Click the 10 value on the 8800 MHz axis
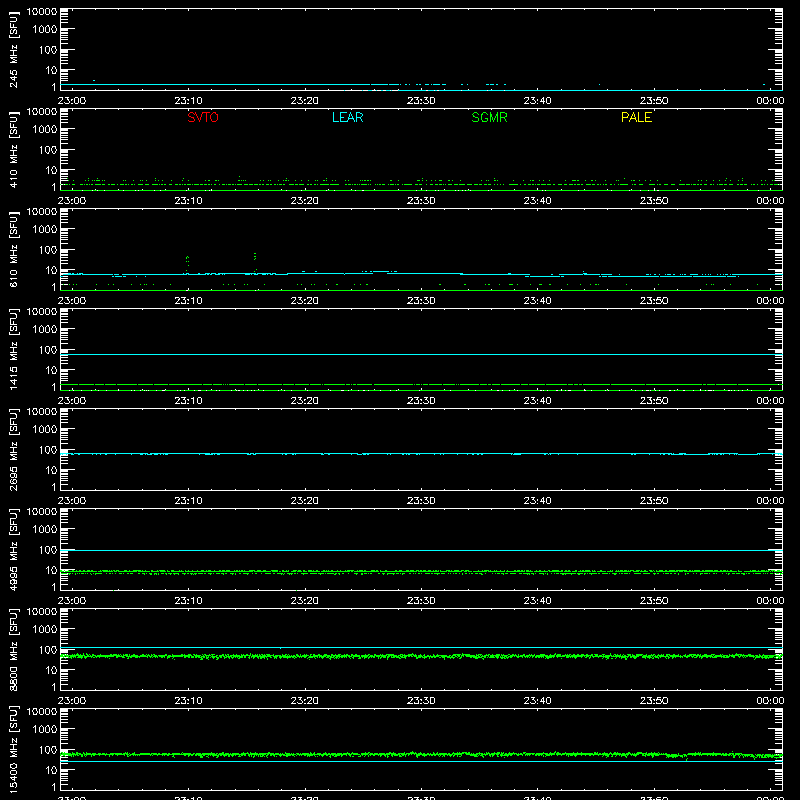The width and height of the screenshot is (800, 800). click(x=51, y=670)
